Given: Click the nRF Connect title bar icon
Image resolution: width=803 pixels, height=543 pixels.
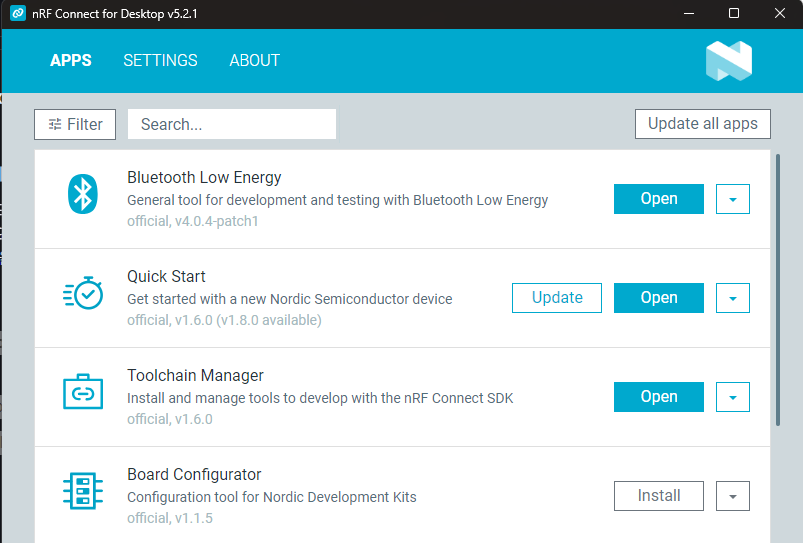Looking at the screenshot, I should point(18,13).
